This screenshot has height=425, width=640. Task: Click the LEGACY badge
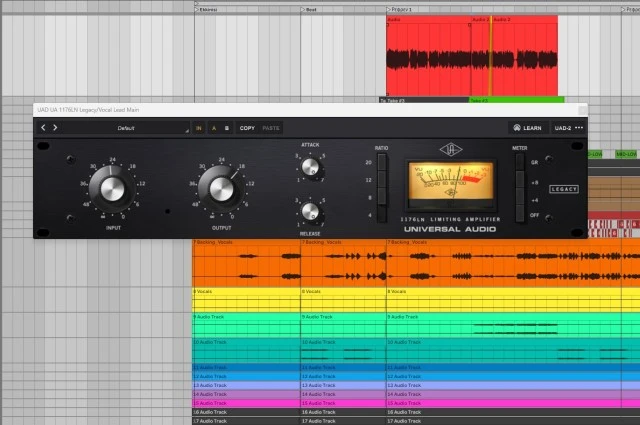click(x=564, y=189)
